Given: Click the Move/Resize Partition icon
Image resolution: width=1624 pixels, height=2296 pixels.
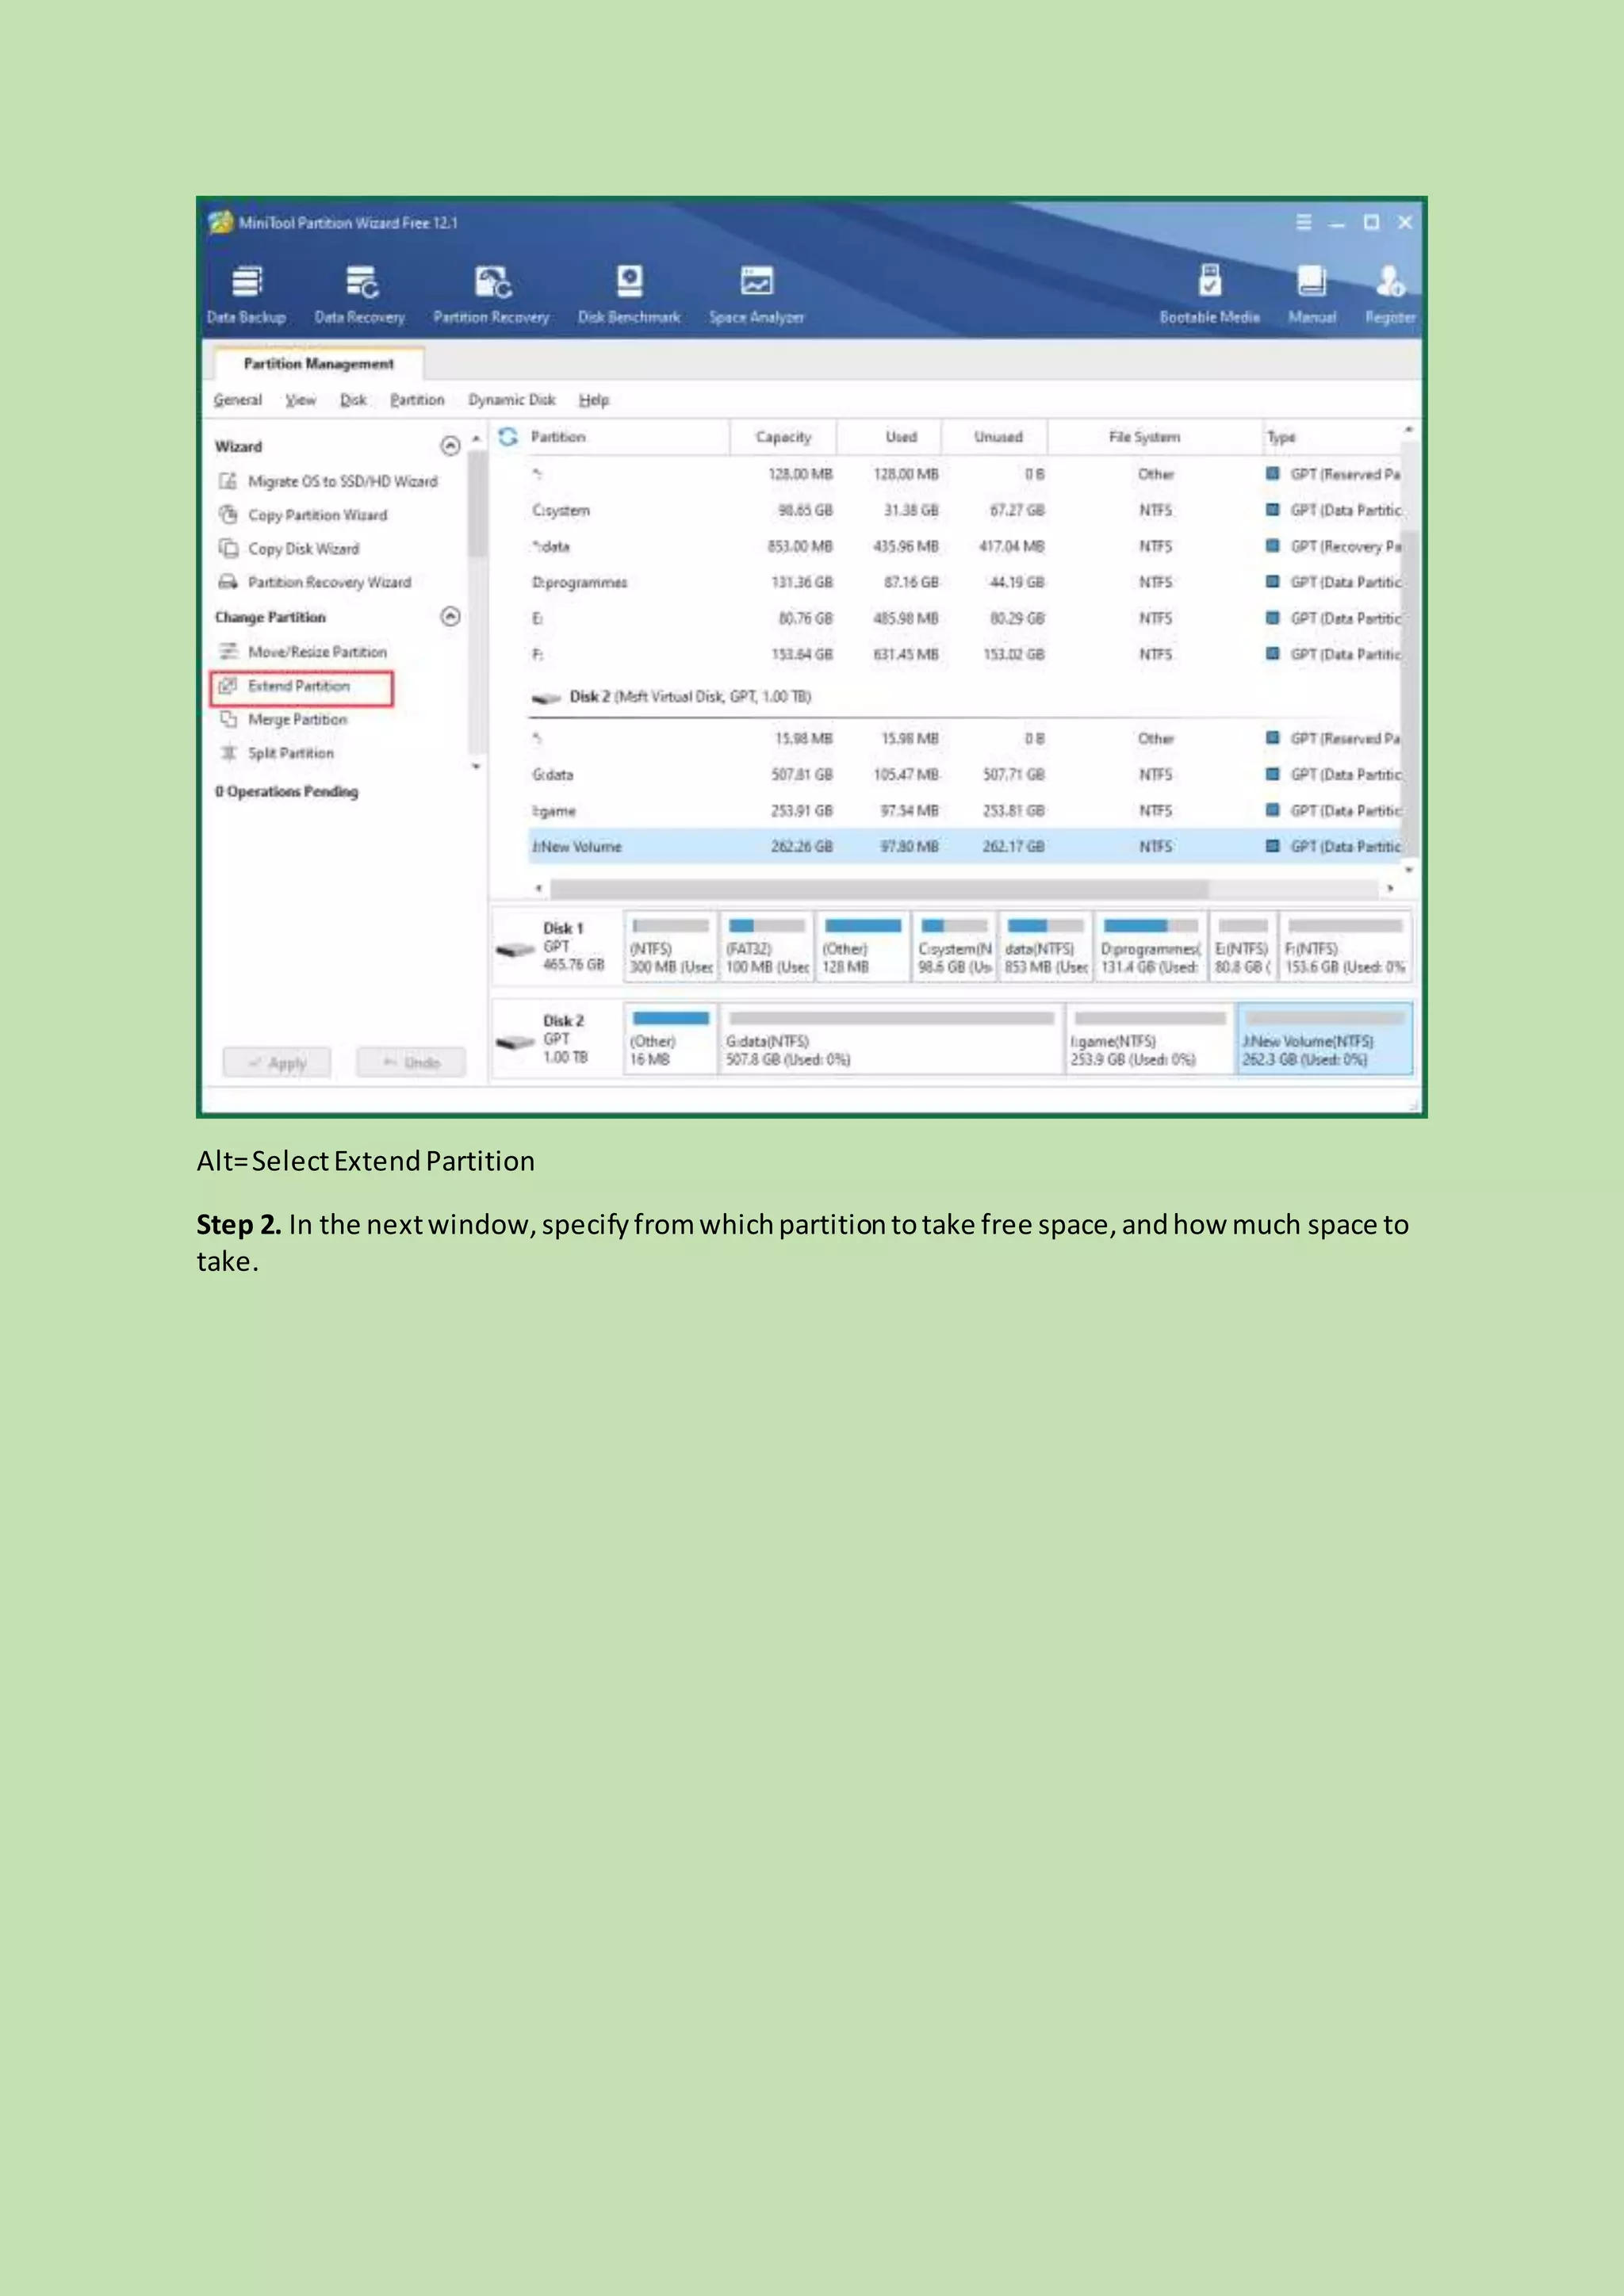Looking at the screenshot, I should coord(228,652).
